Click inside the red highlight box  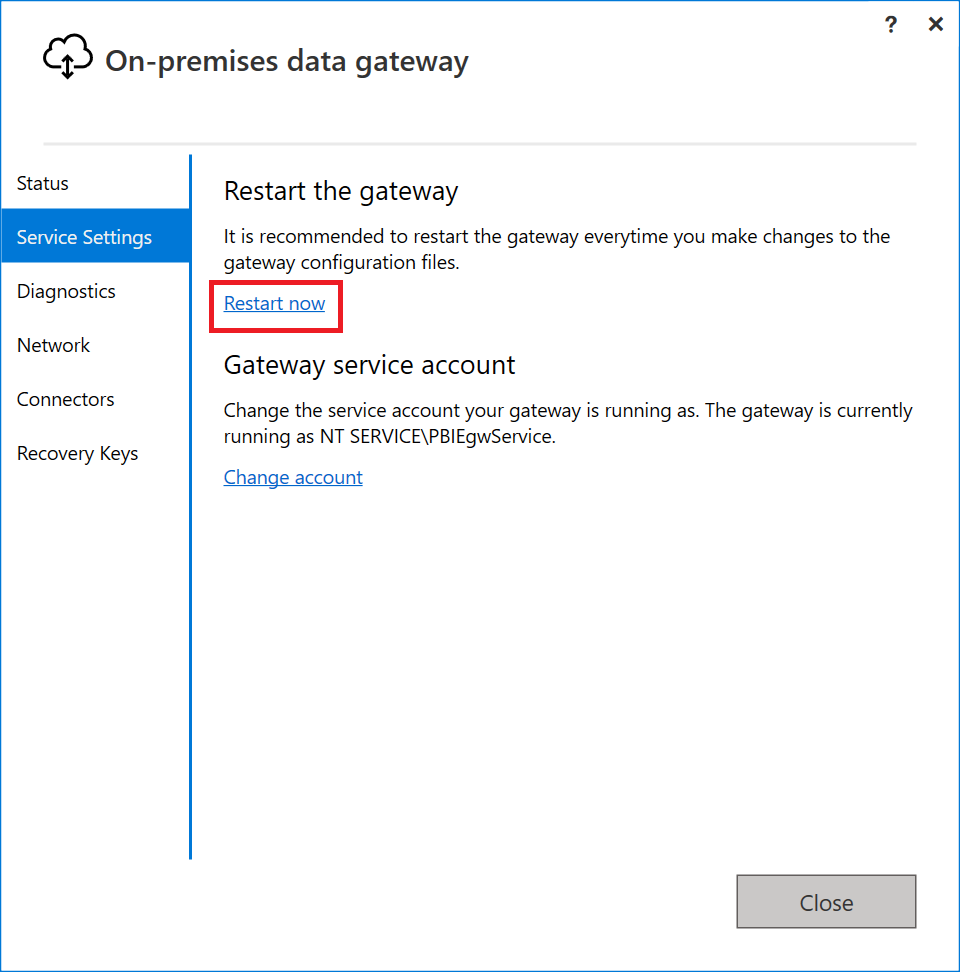274,305
